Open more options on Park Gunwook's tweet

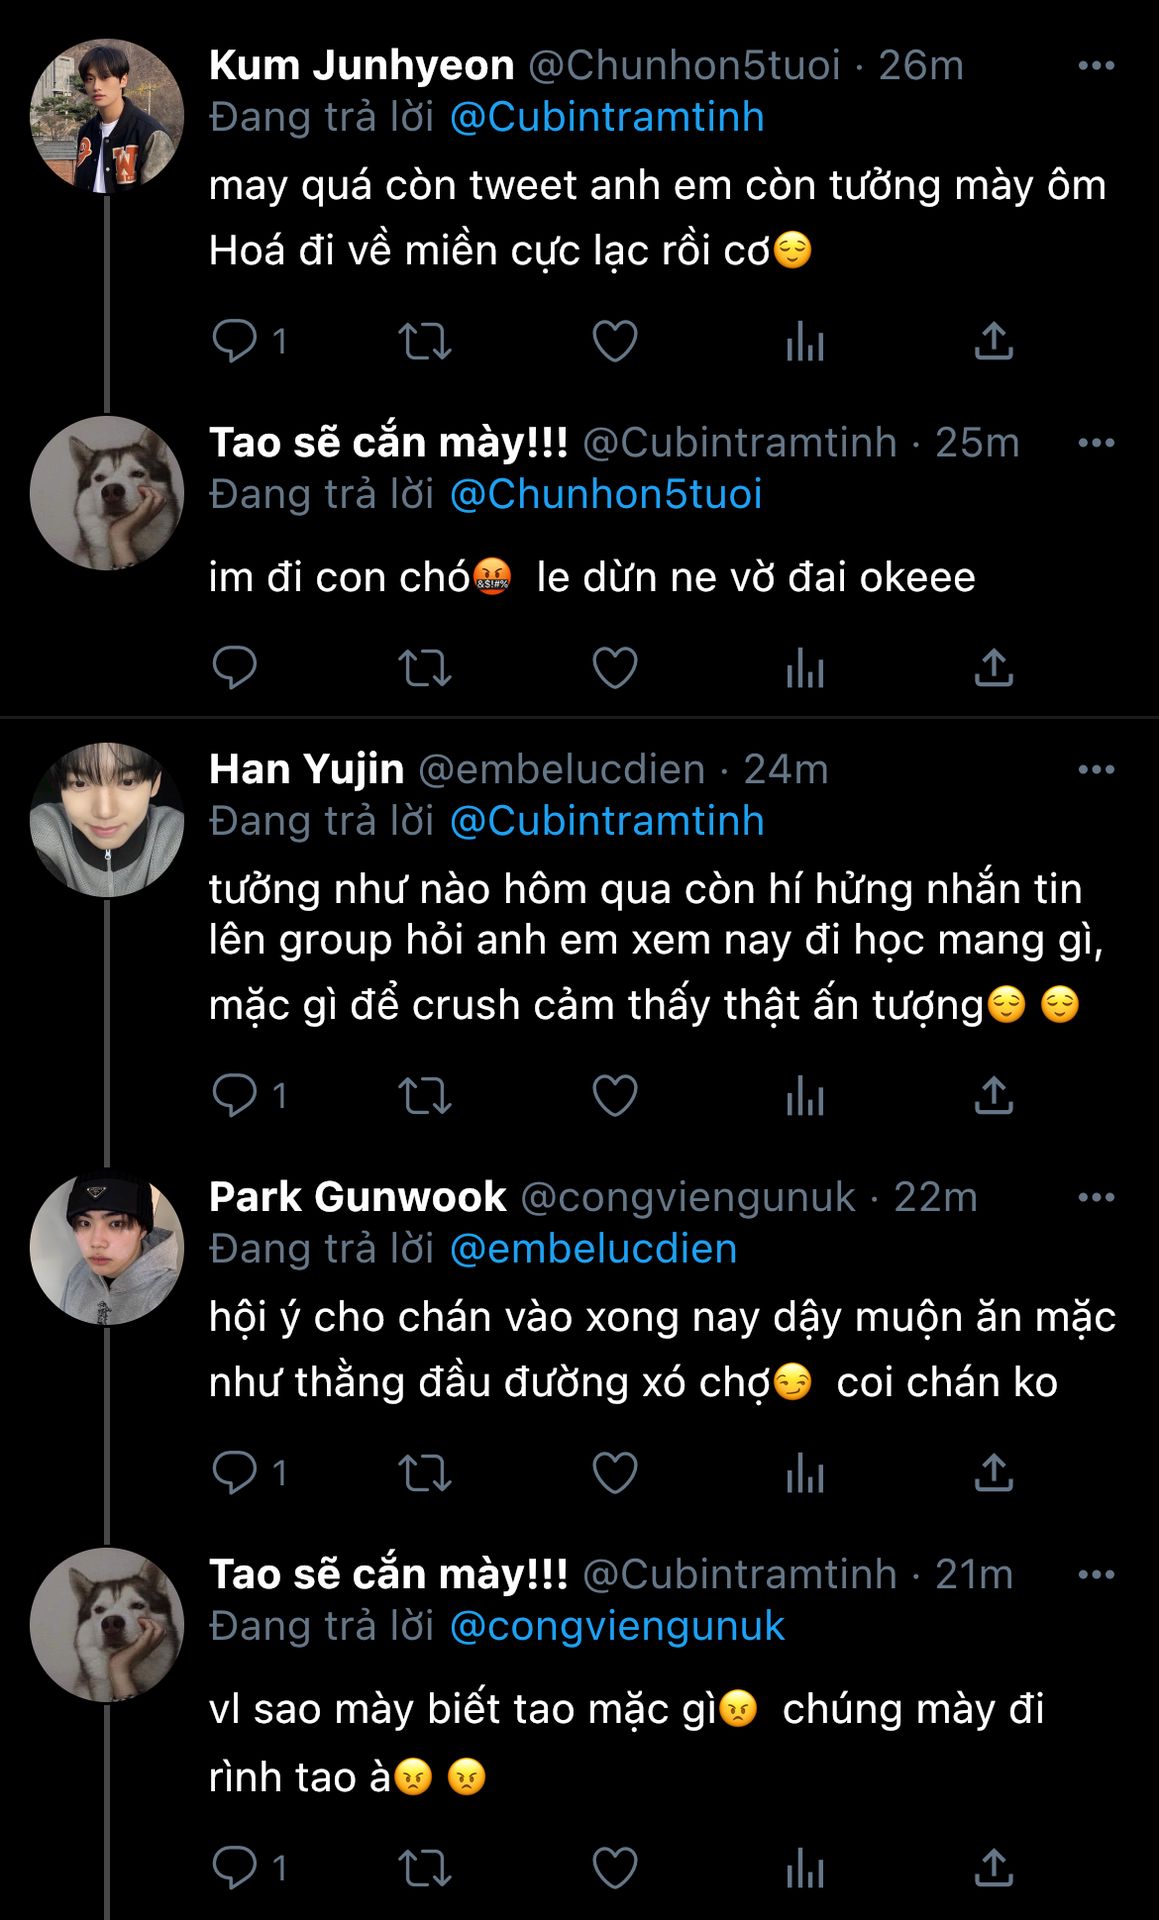1096,1198
